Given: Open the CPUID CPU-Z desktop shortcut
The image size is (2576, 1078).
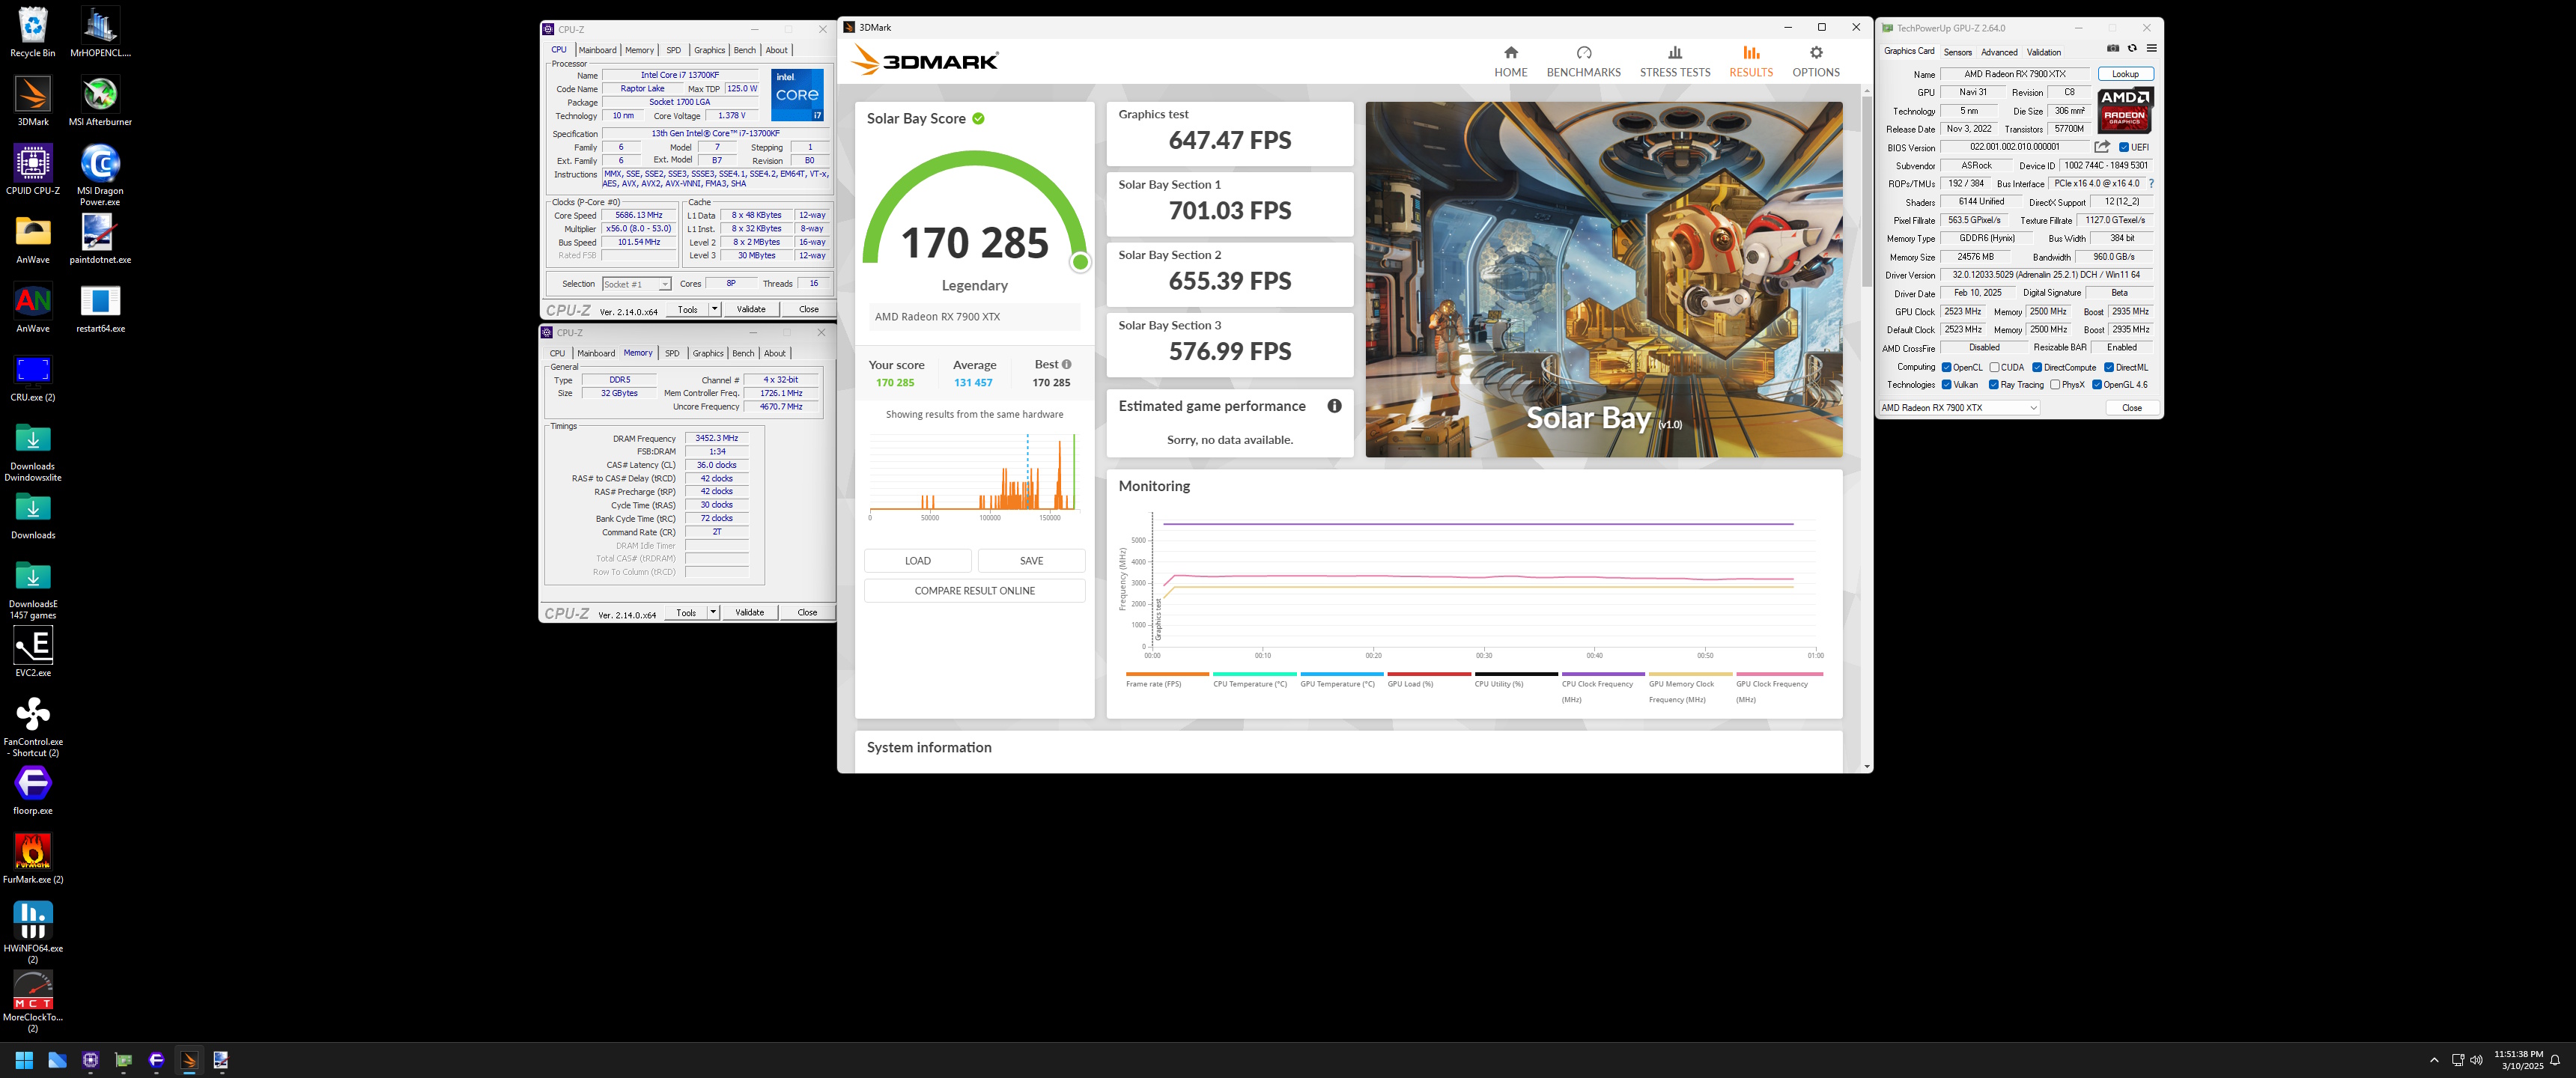Looking at the screenshot, I should [x=33, y=170].
